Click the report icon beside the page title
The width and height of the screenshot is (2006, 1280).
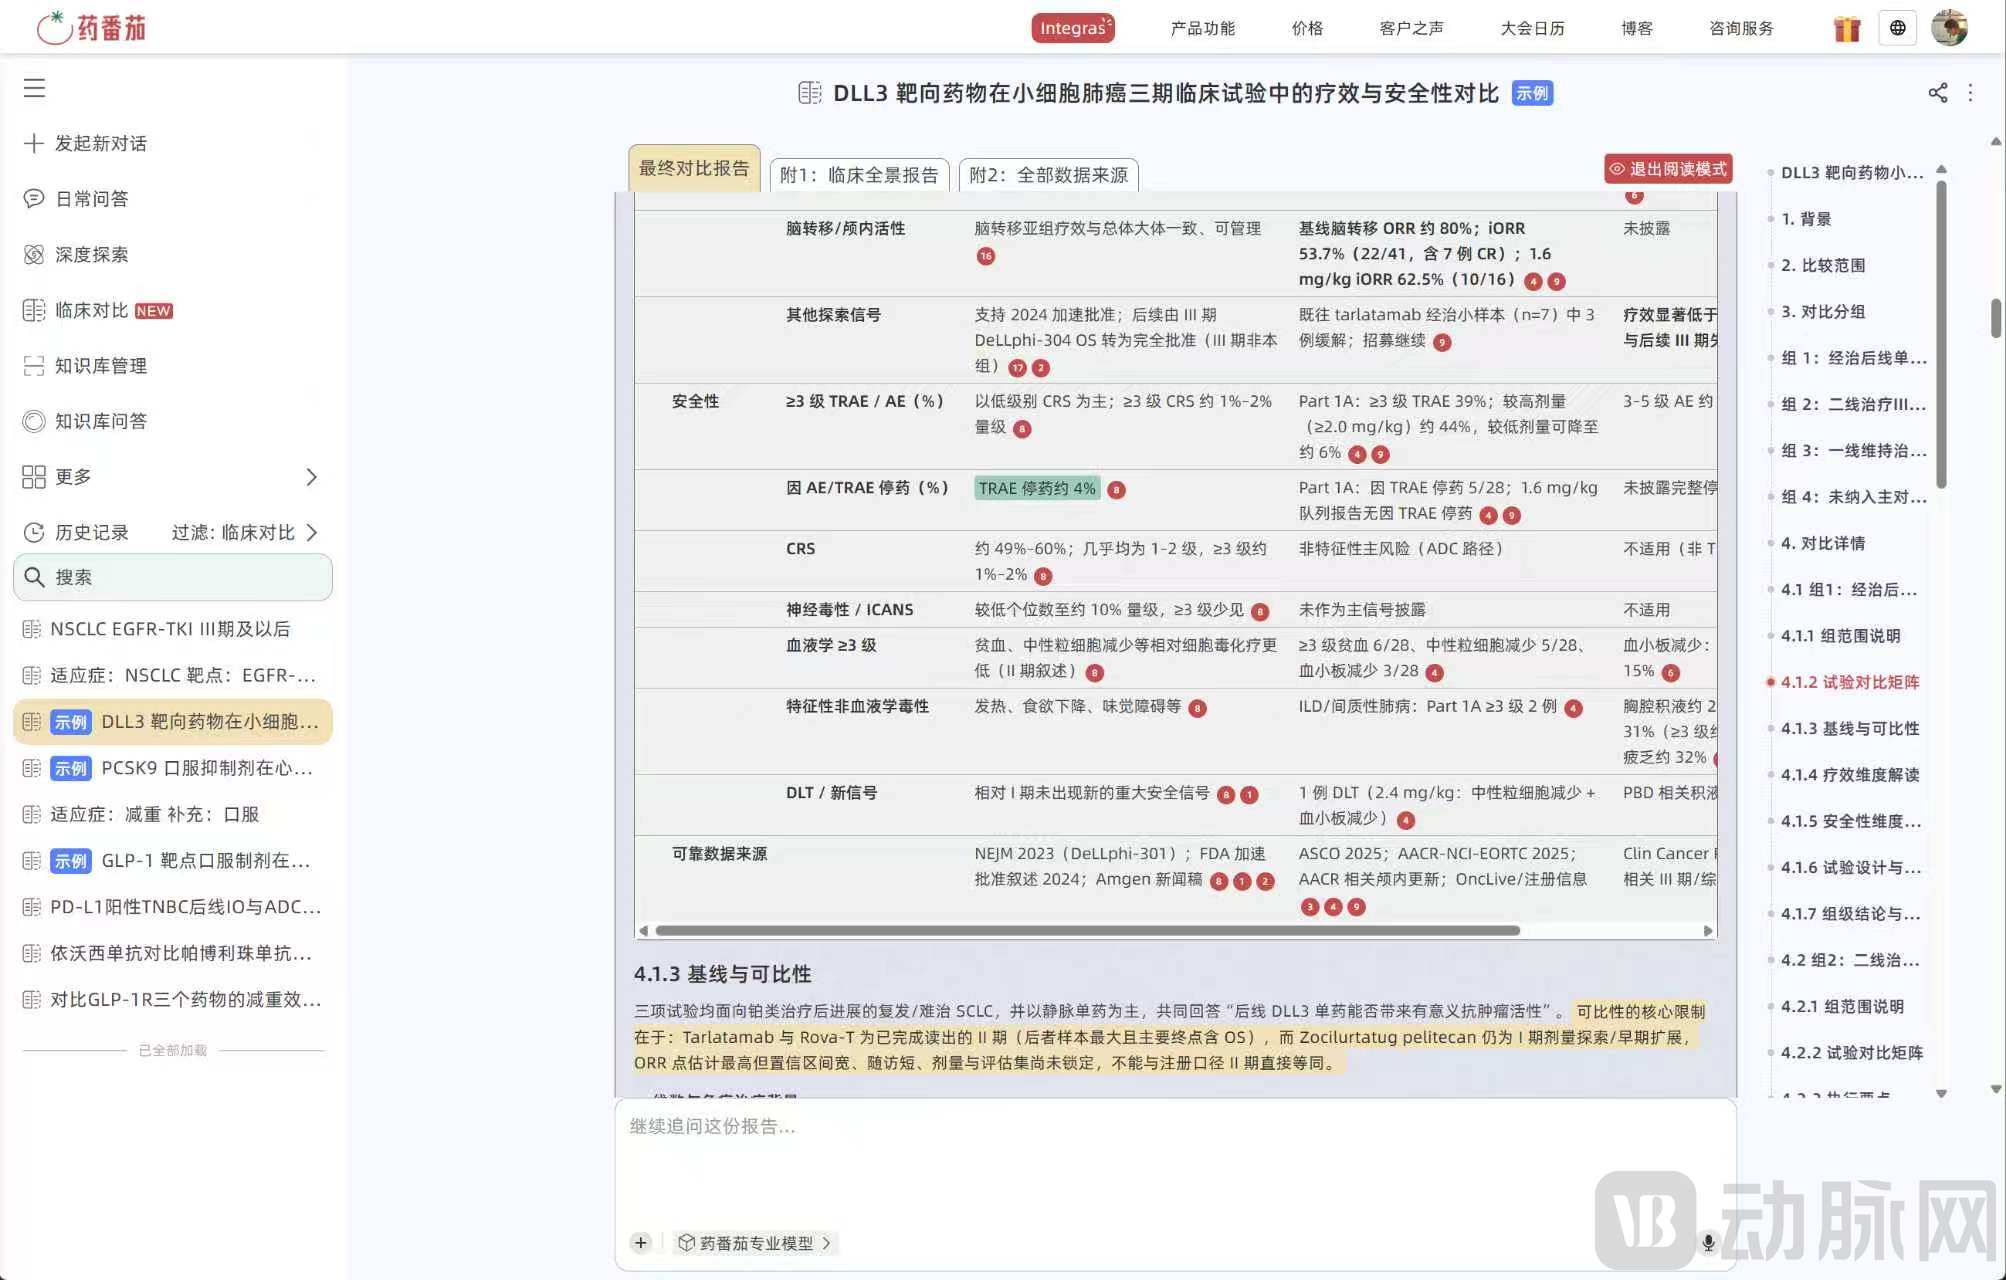pyautogui.click(x=810, y=93)
